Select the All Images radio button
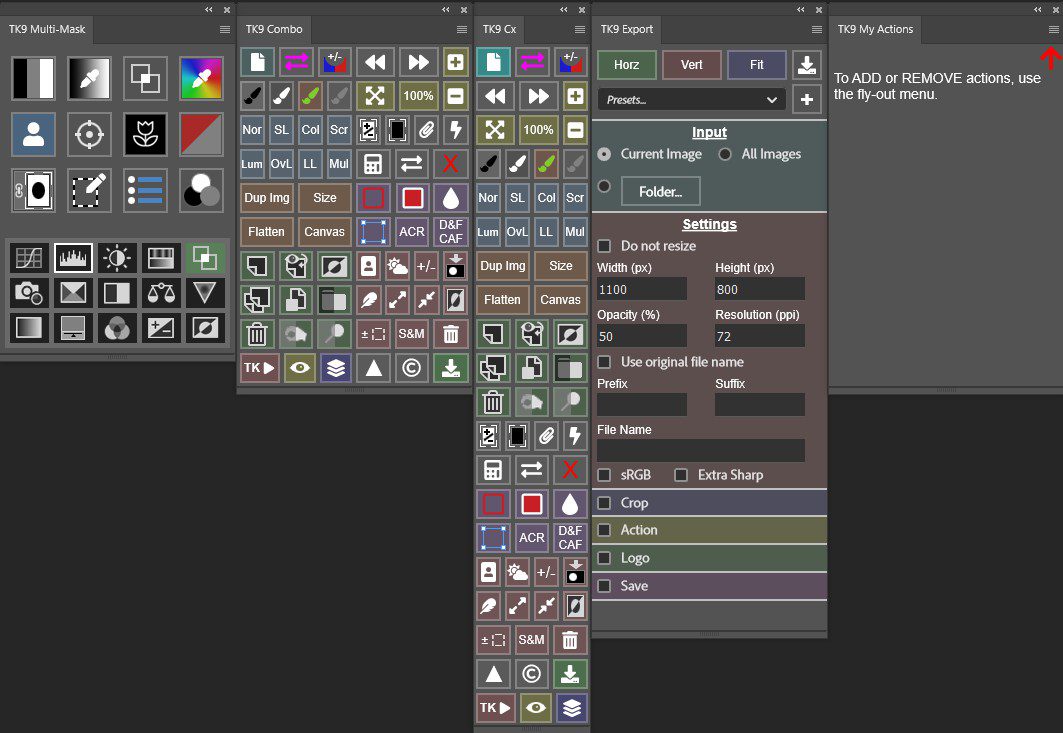This screenshot has height=733, width=1063. point(725,155)
